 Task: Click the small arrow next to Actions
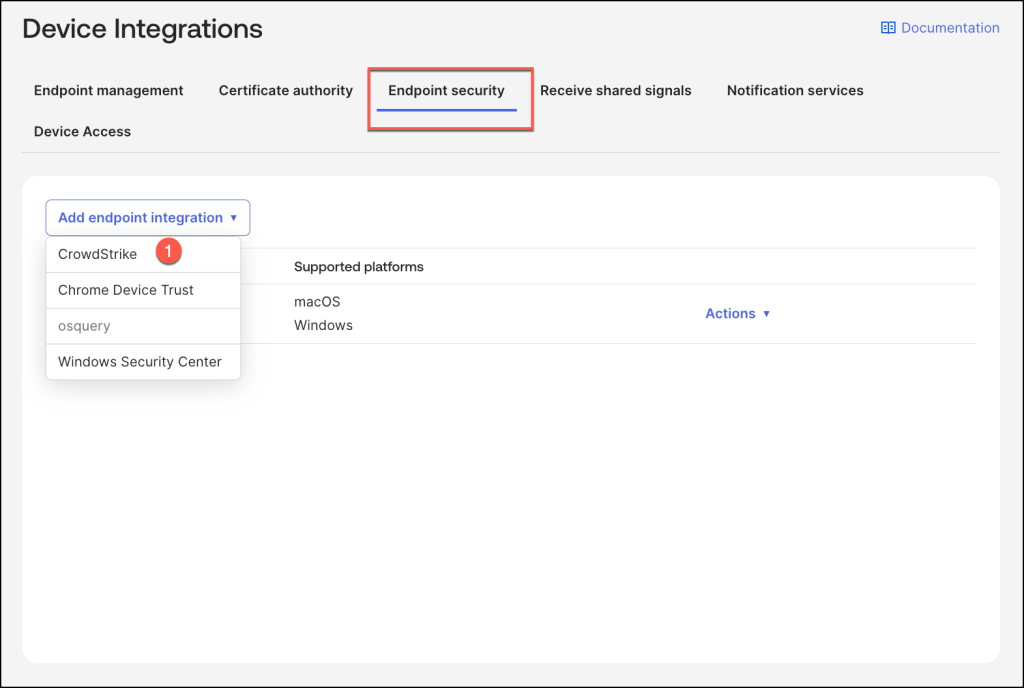pyautogui.click(x=767, y=314)
